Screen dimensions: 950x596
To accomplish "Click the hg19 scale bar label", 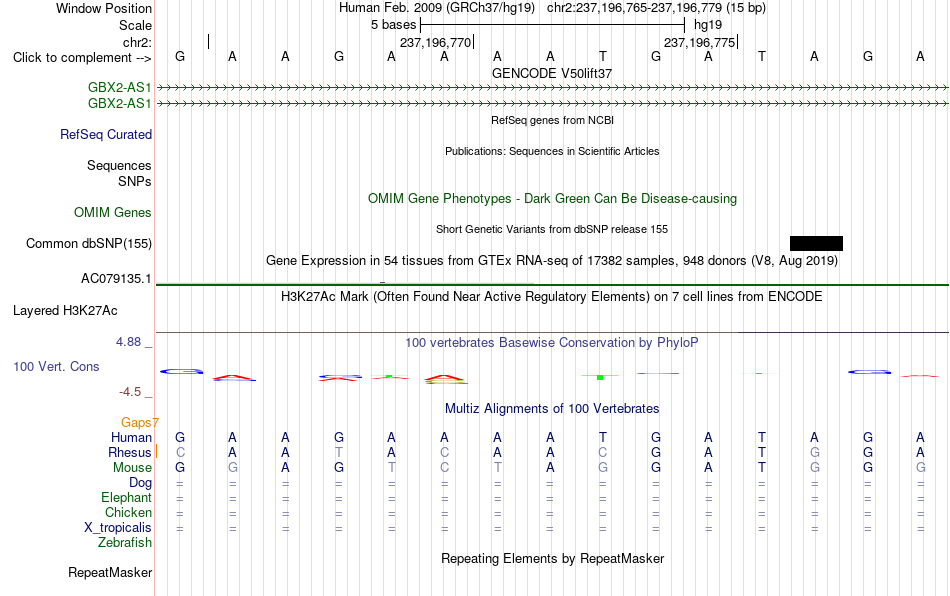I will (x=708, y=25).
